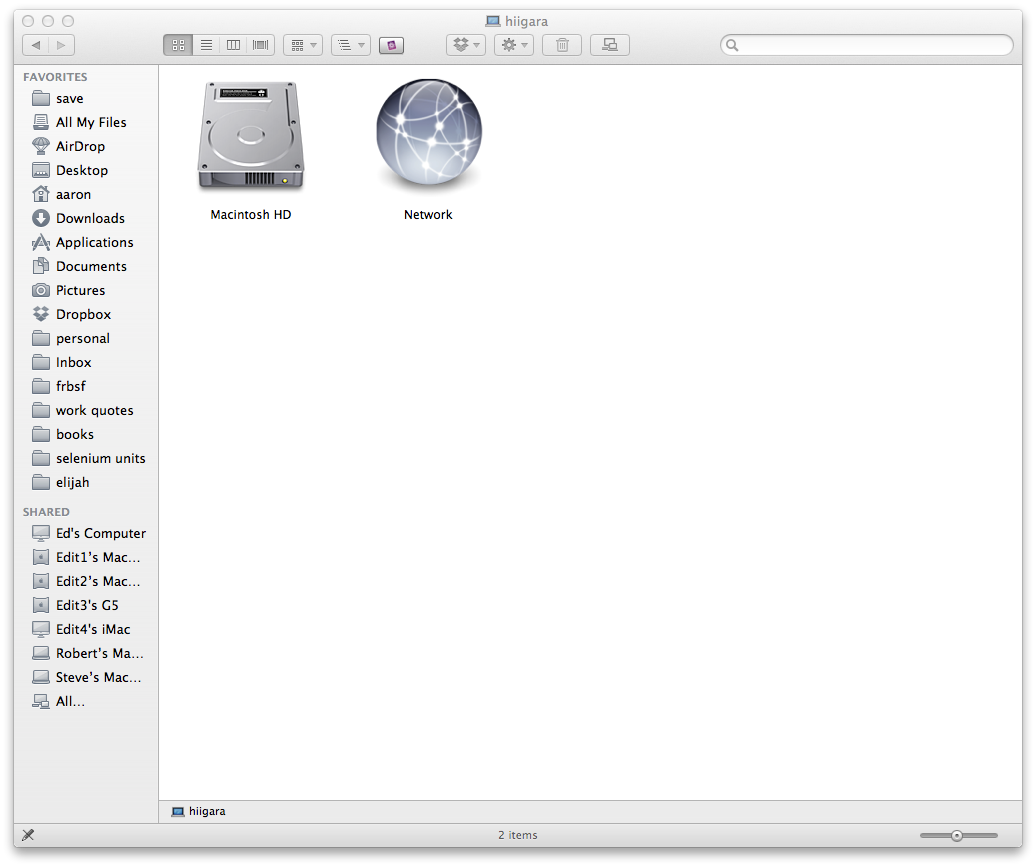This screenshot has height=867, width=1036.
Task: Connect to Ed's Computer under Shared
Action: tap(87, 533)
